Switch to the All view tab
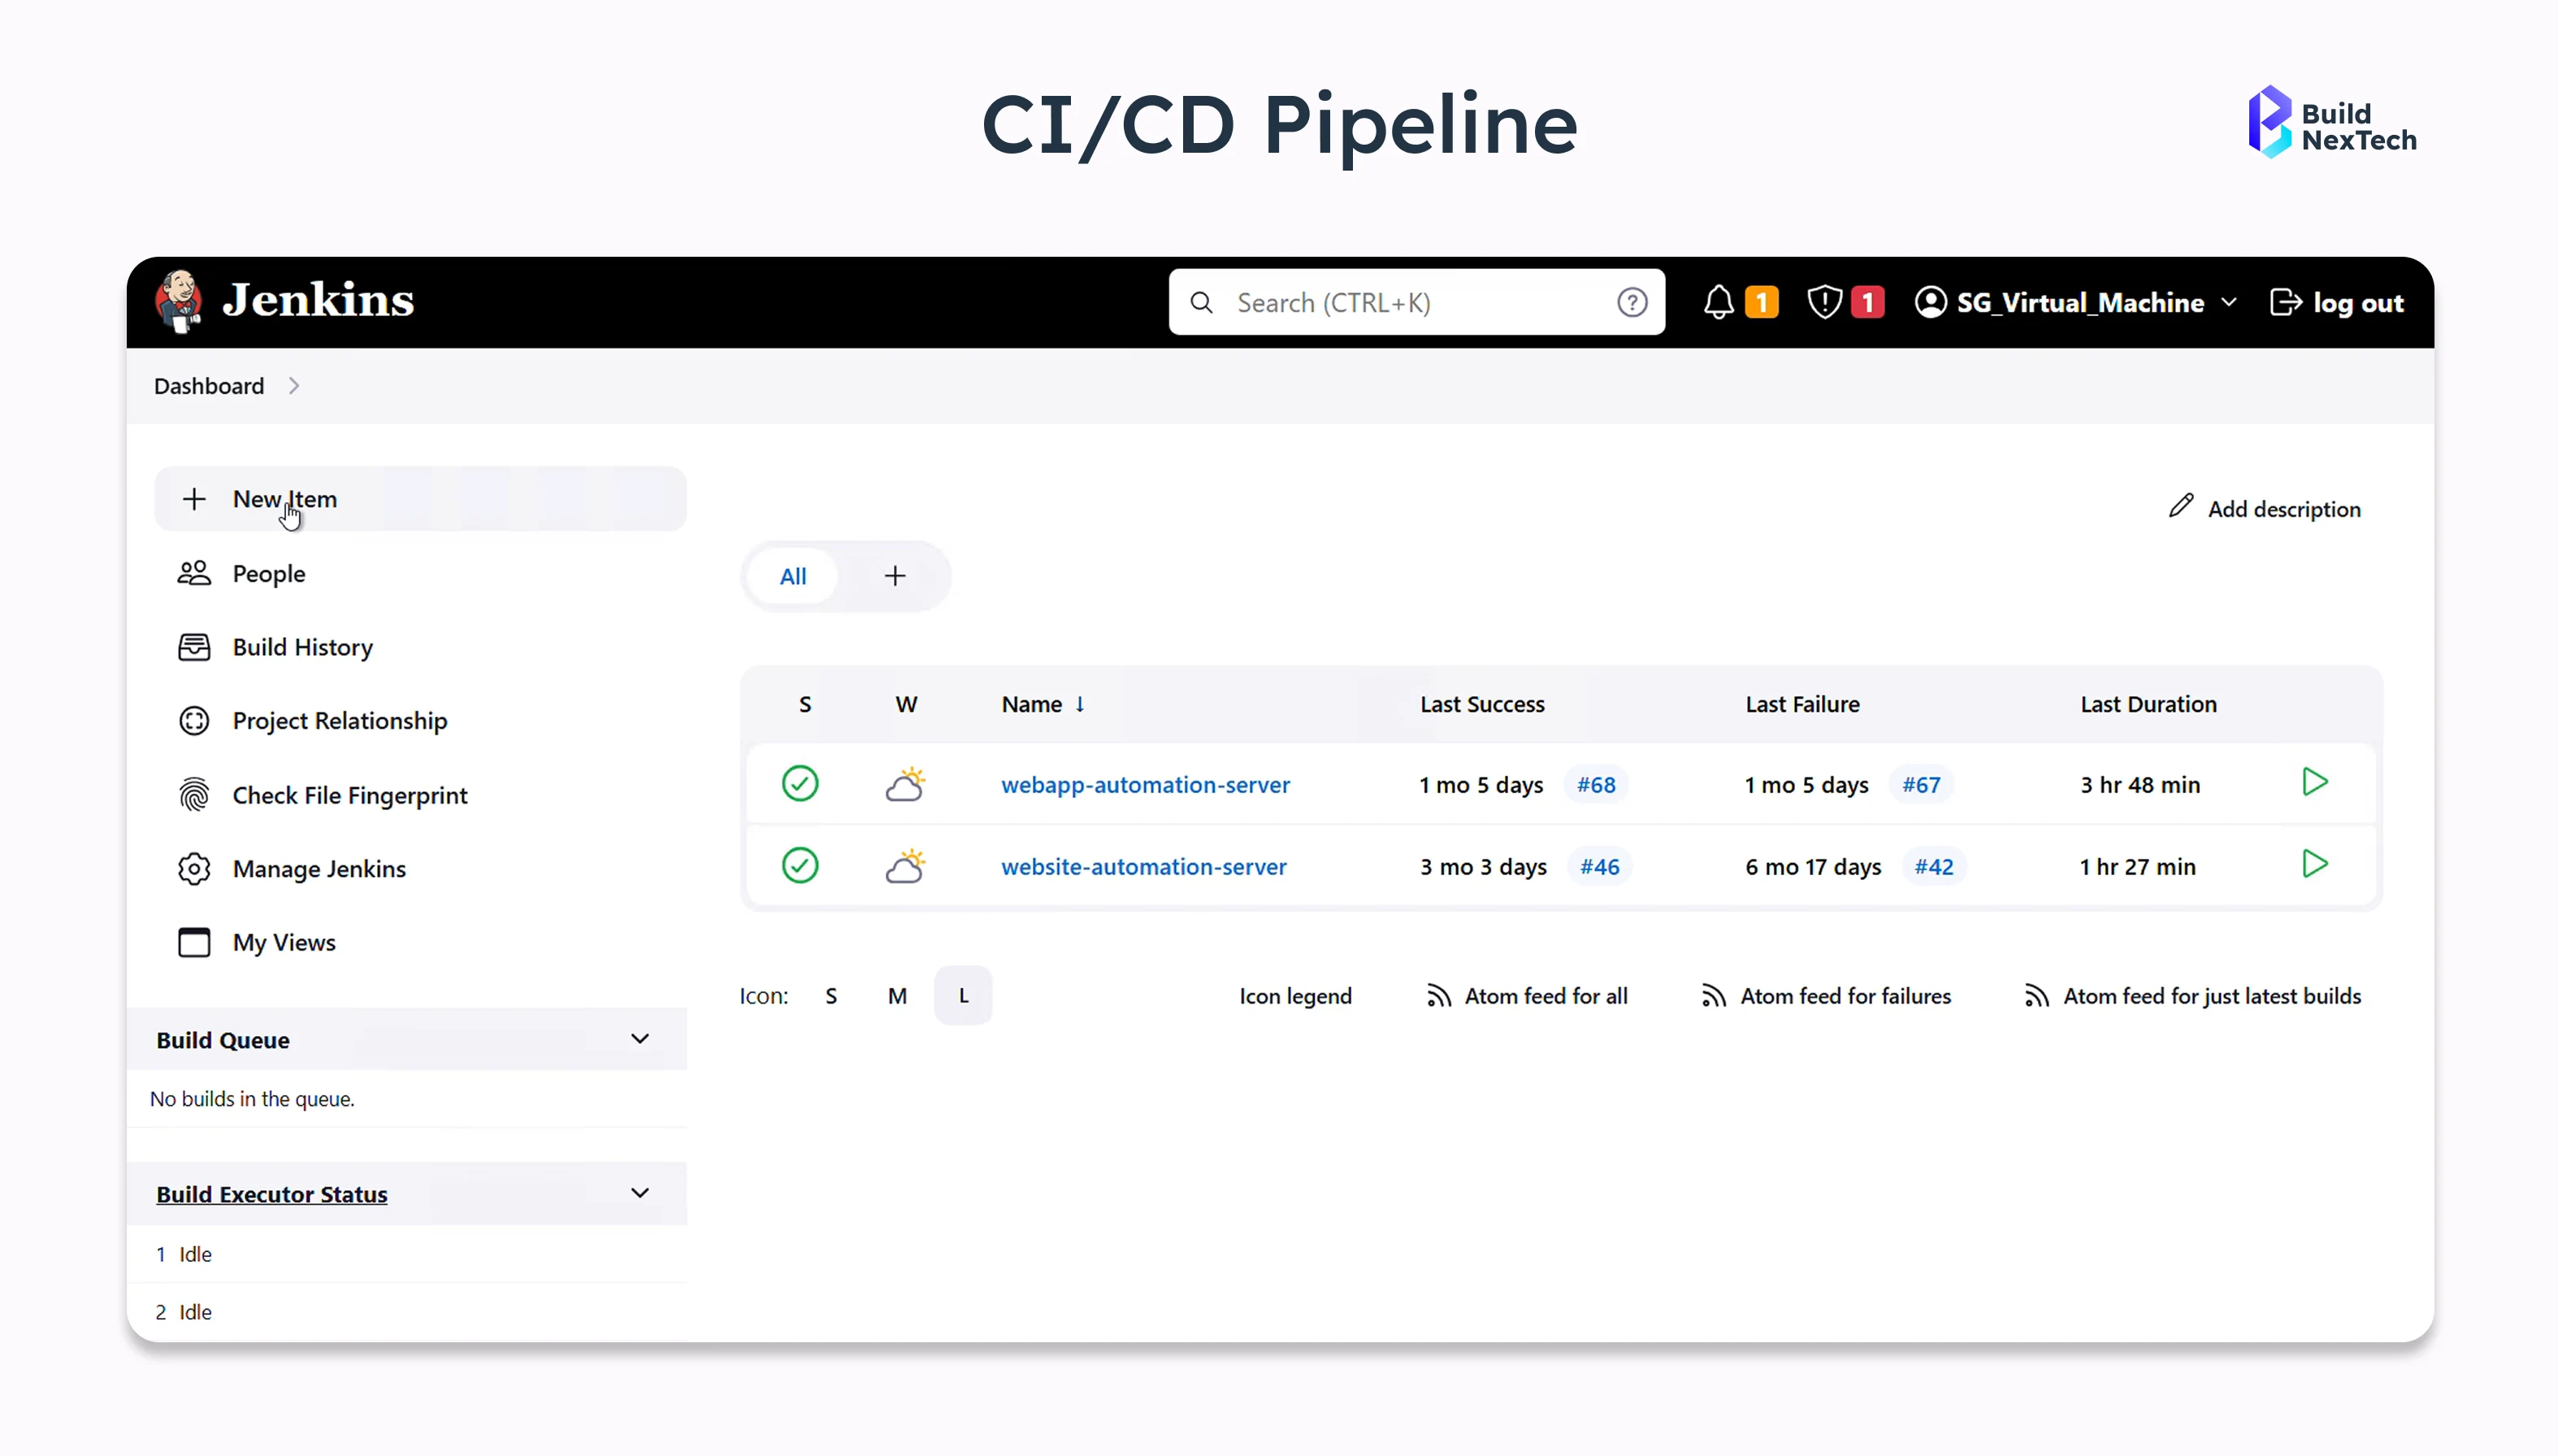This screenshot has width=2558, height=1456. 792,576
